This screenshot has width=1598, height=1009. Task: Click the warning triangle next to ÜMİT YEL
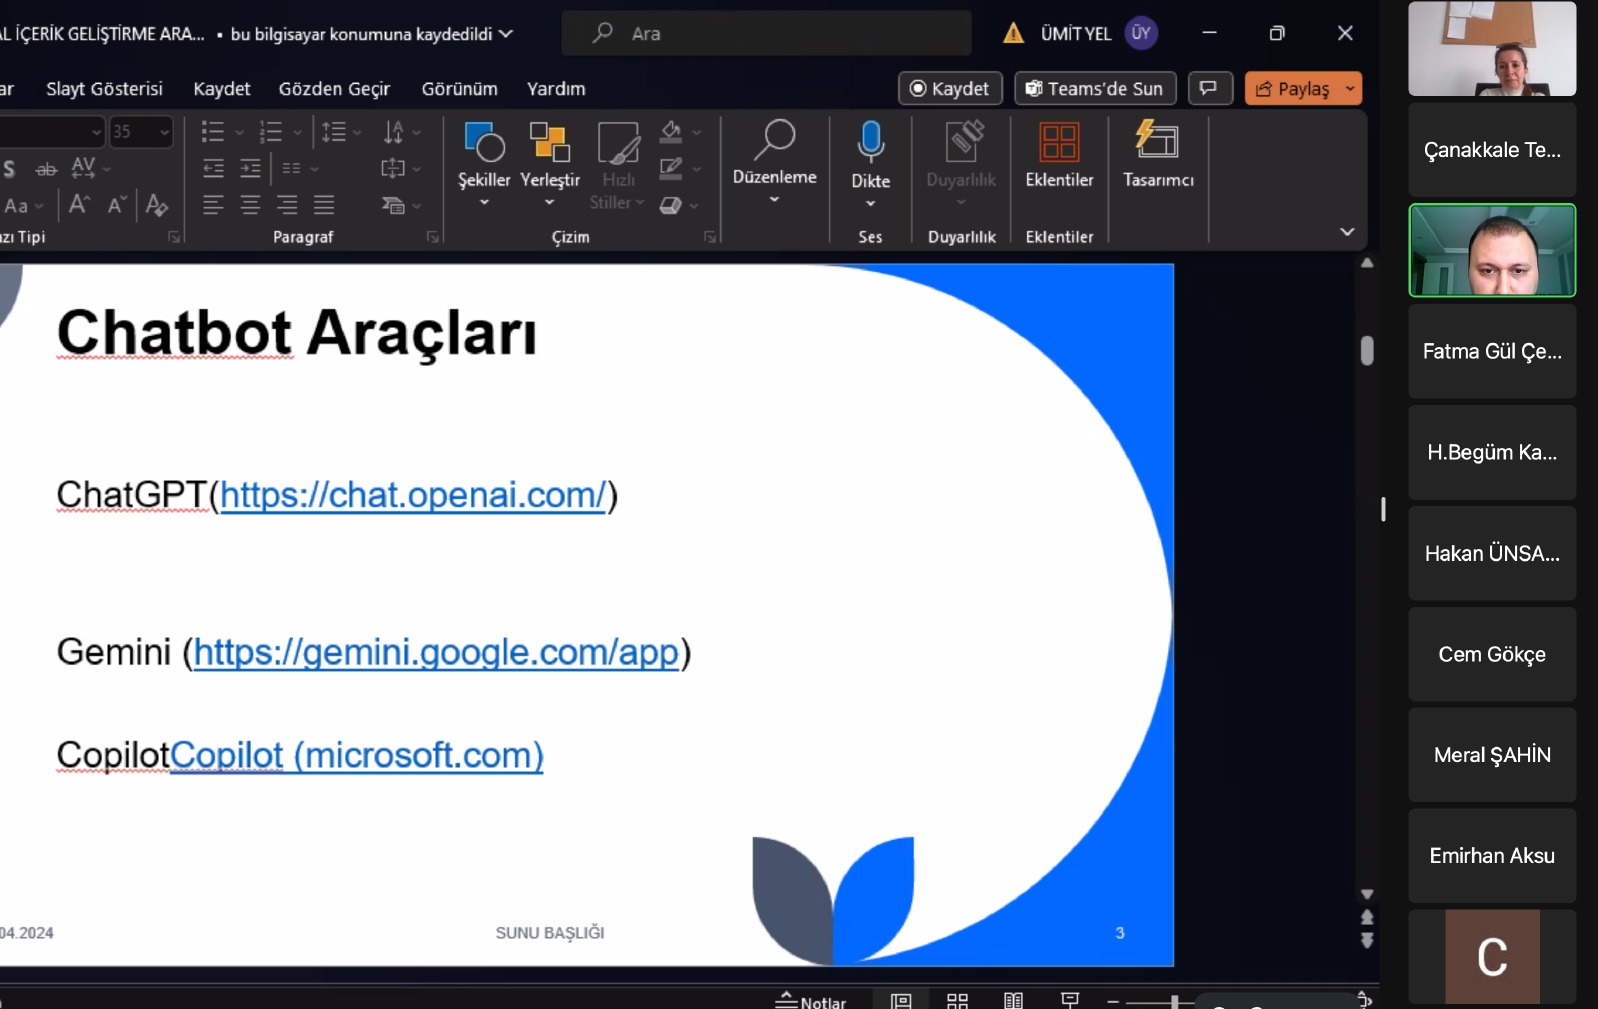click(1013, 33)
